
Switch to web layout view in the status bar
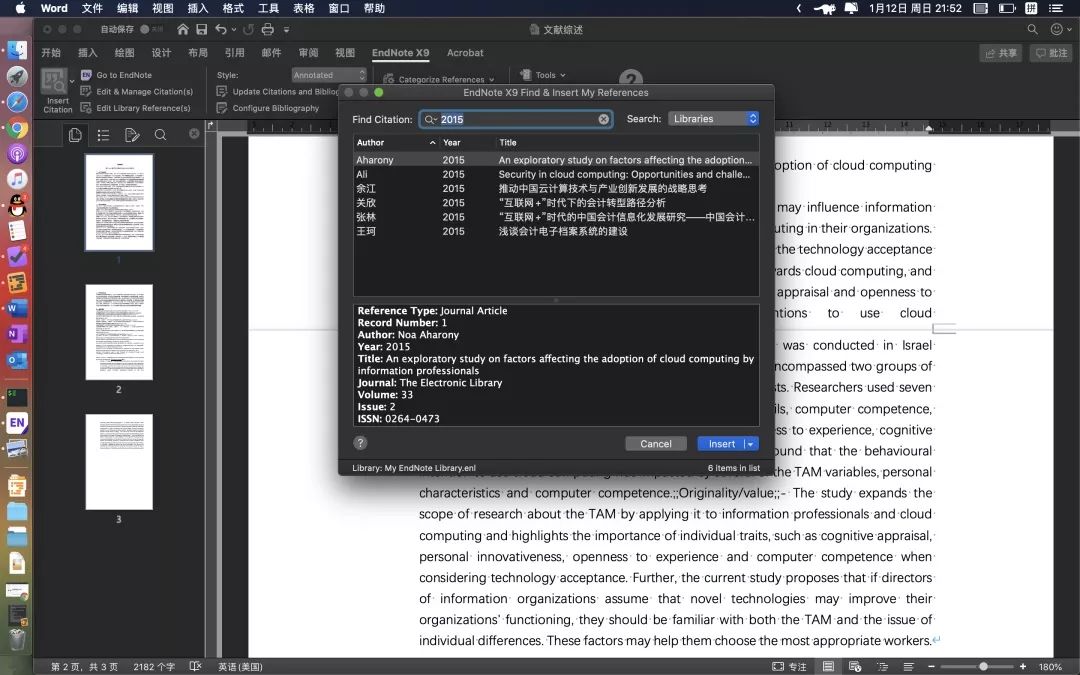855,667
